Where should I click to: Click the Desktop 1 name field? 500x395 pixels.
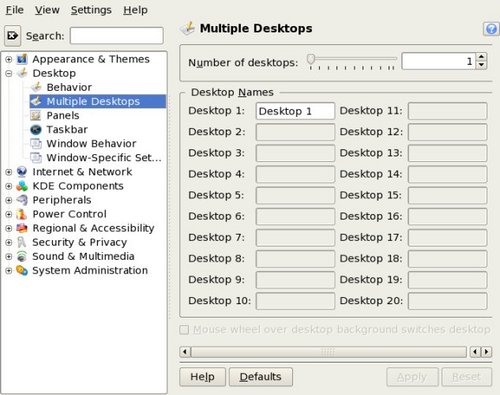295,111
